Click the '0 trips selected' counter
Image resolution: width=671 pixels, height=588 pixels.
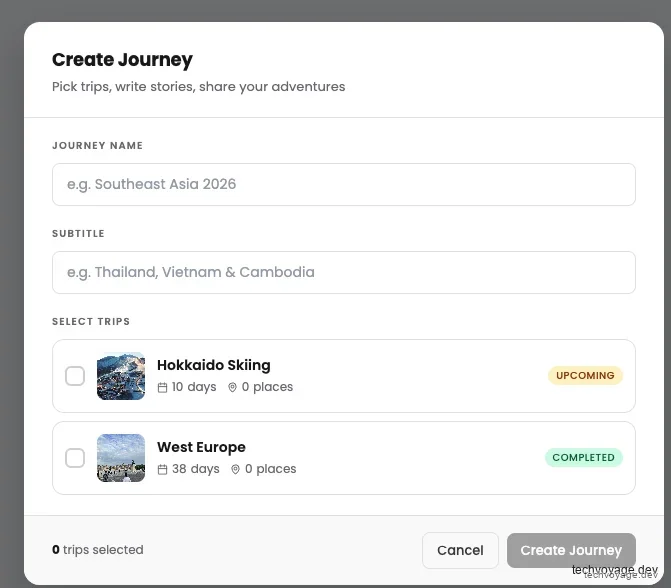98,550
